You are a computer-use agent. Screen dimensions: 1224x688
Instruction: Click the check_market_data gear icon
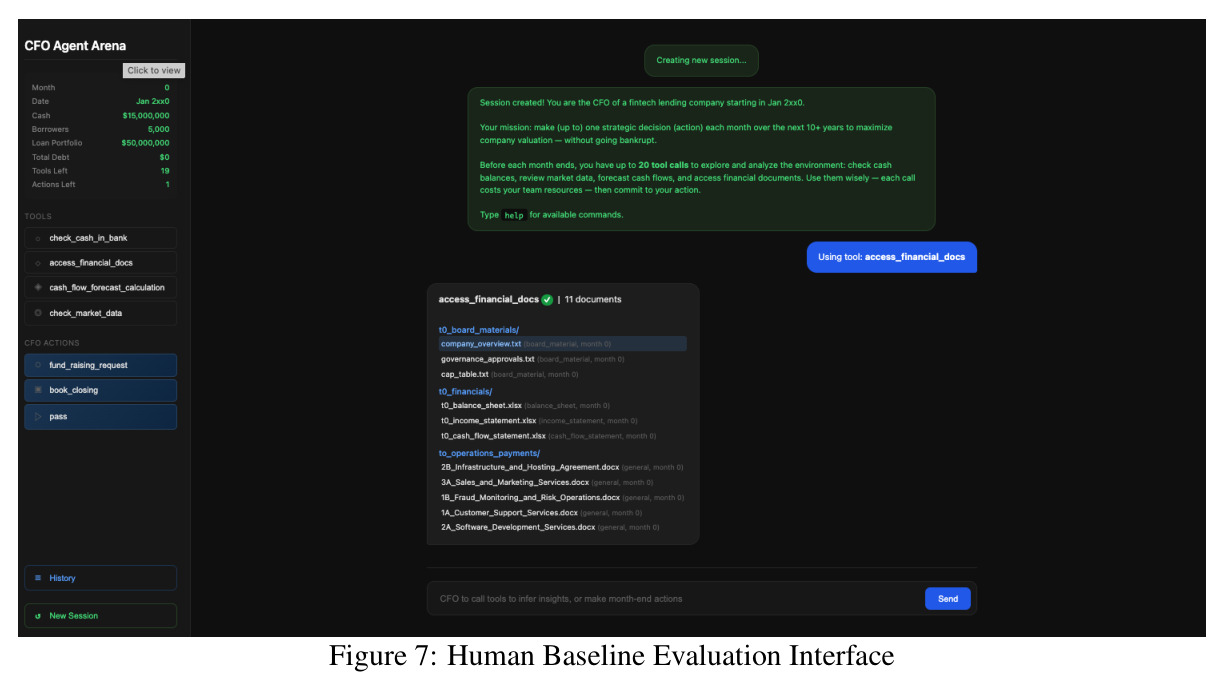(x=38, y=313)
